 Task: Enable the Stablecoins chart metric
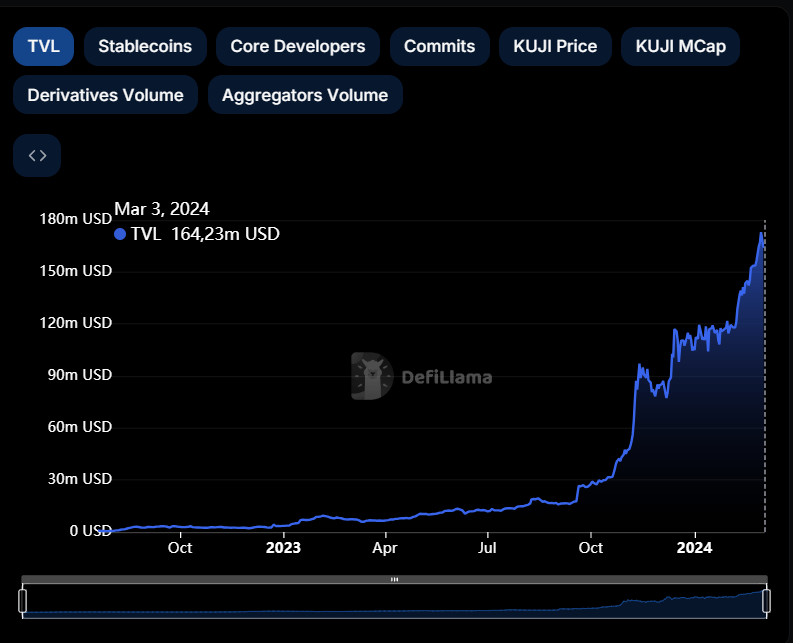(145, 46)
